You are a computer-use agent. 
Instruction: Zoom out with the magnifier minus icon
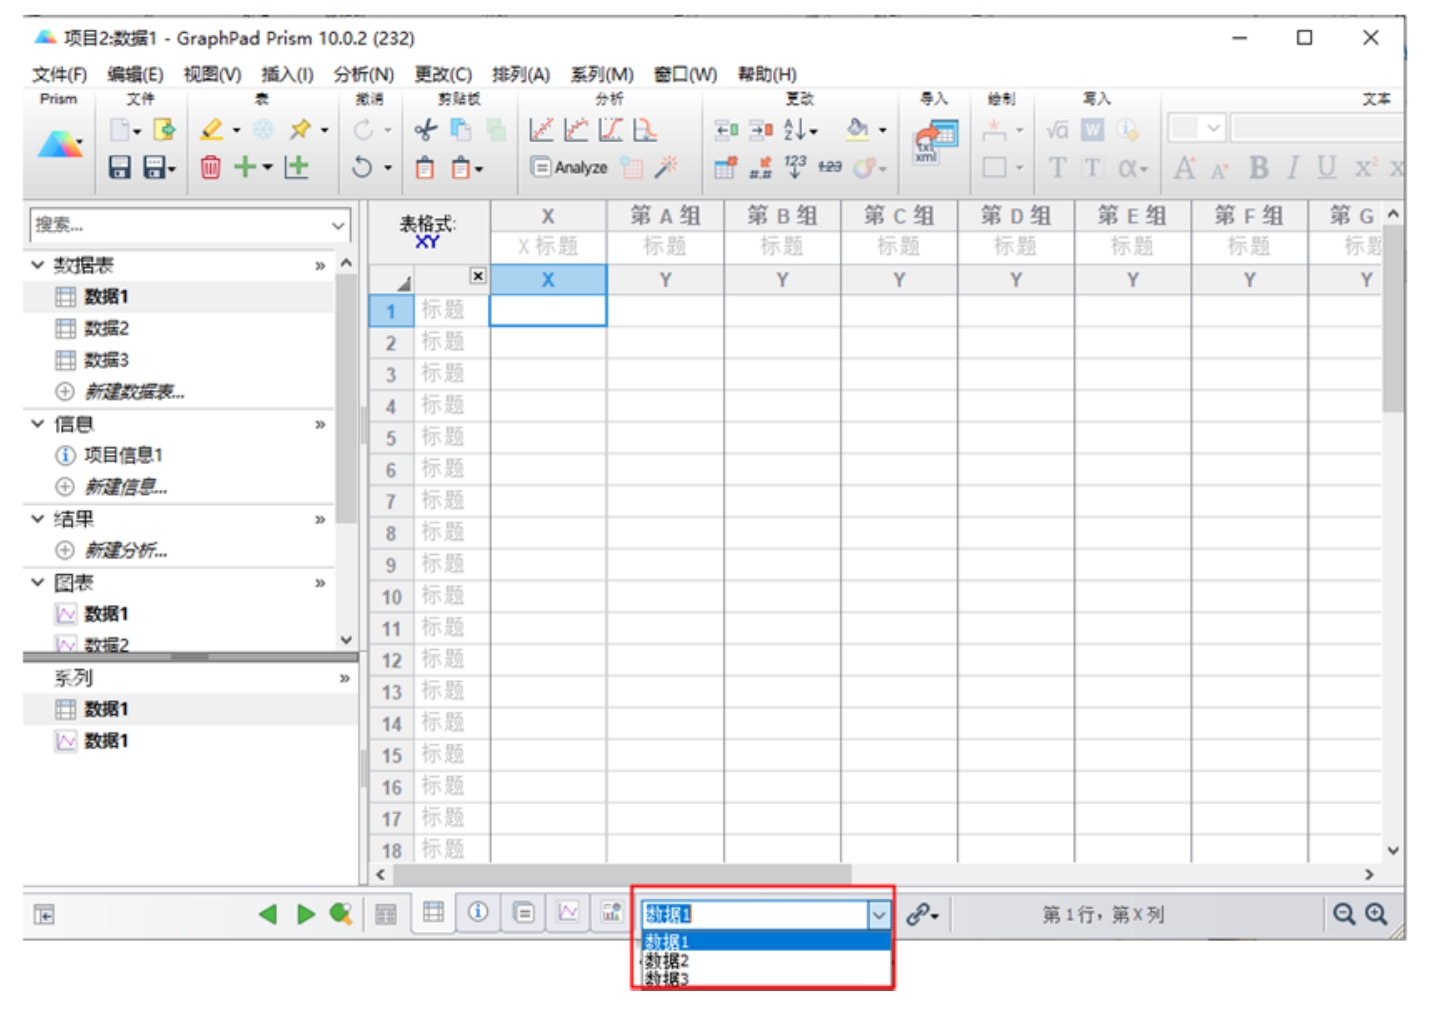coord(1344,914)
